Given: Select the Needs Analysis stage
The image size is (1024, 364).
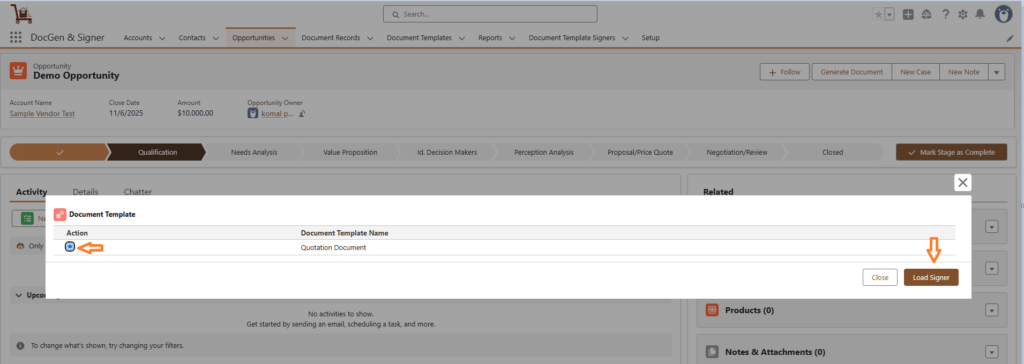Looking at the screenshot, I should pyautogui.click(x=254, y=152).
